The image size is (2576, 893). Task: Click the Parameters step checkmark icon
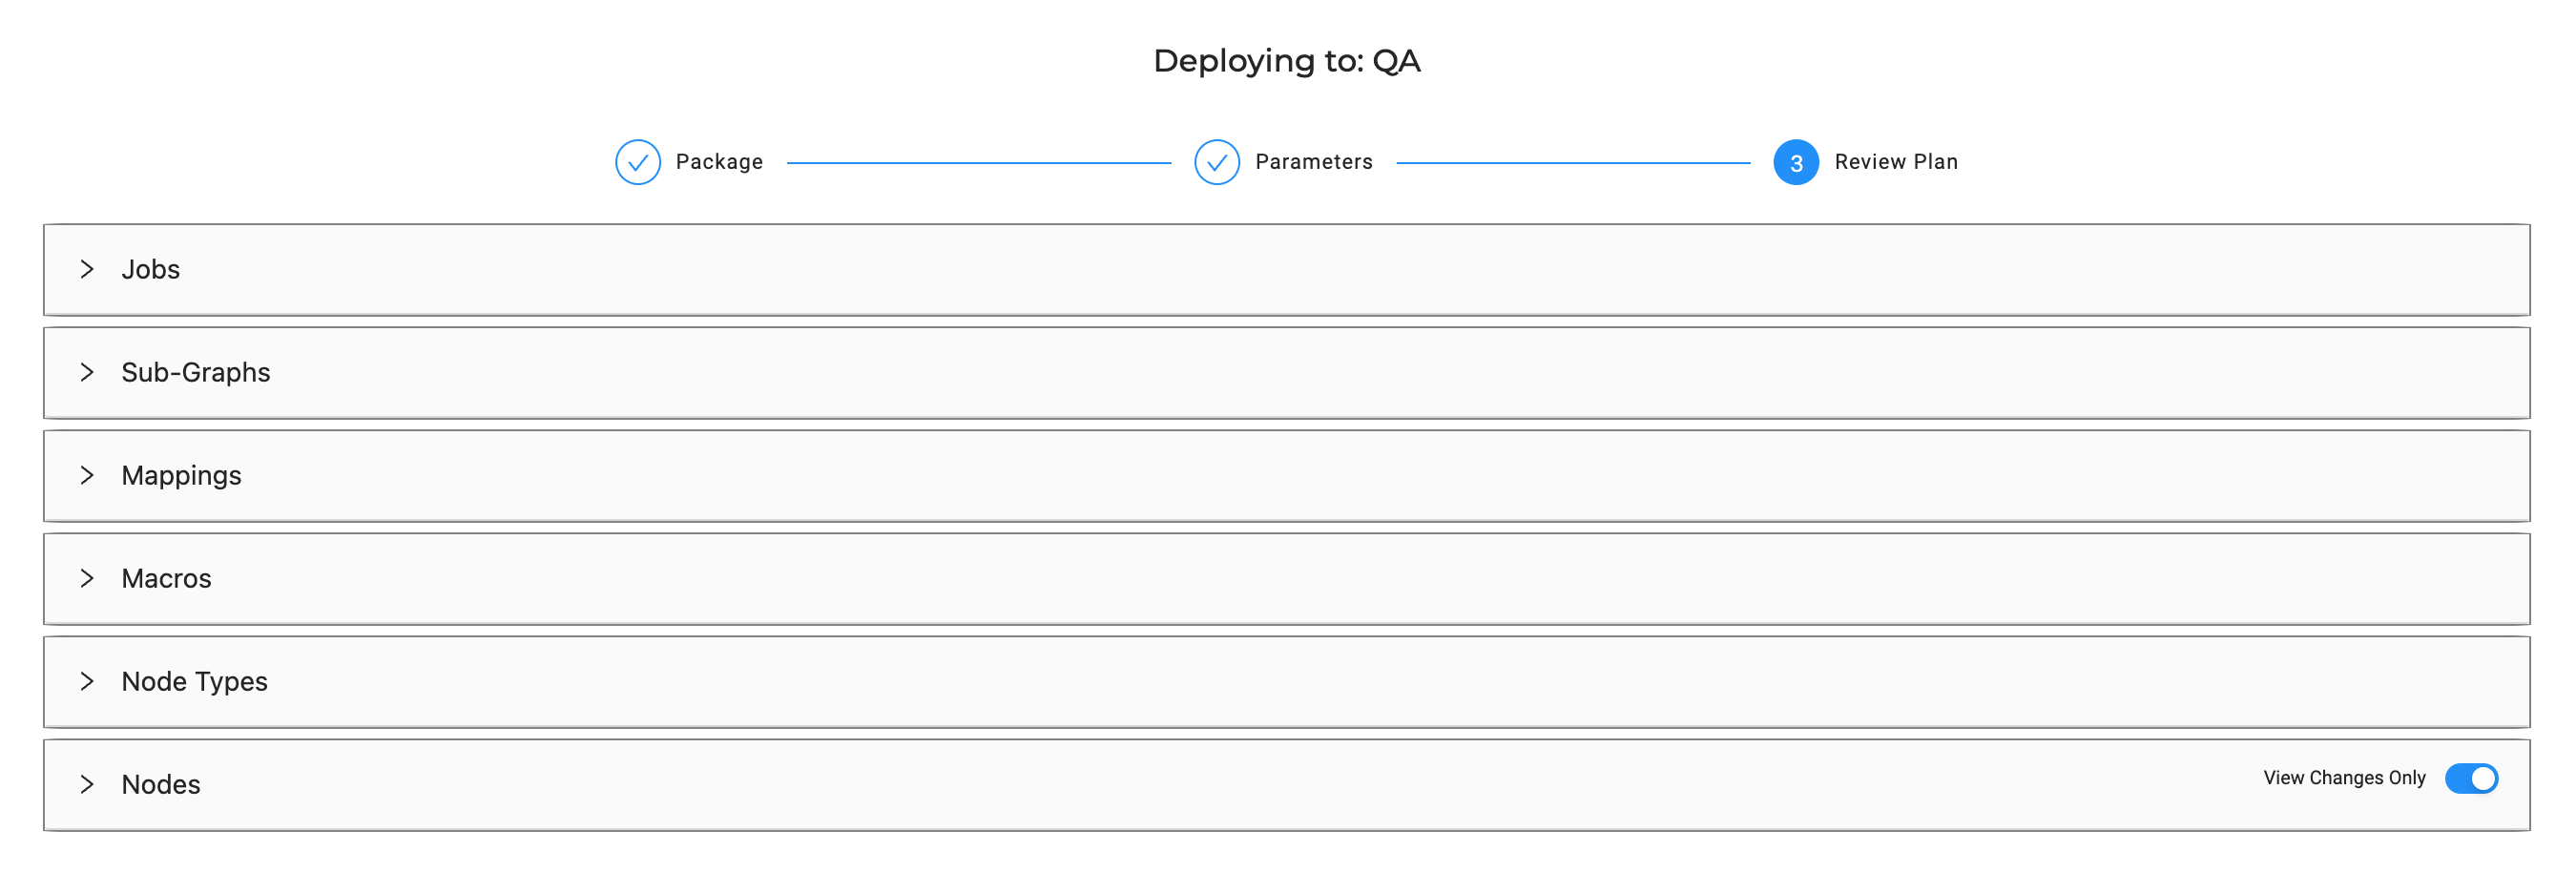[x=1216, y=162]
